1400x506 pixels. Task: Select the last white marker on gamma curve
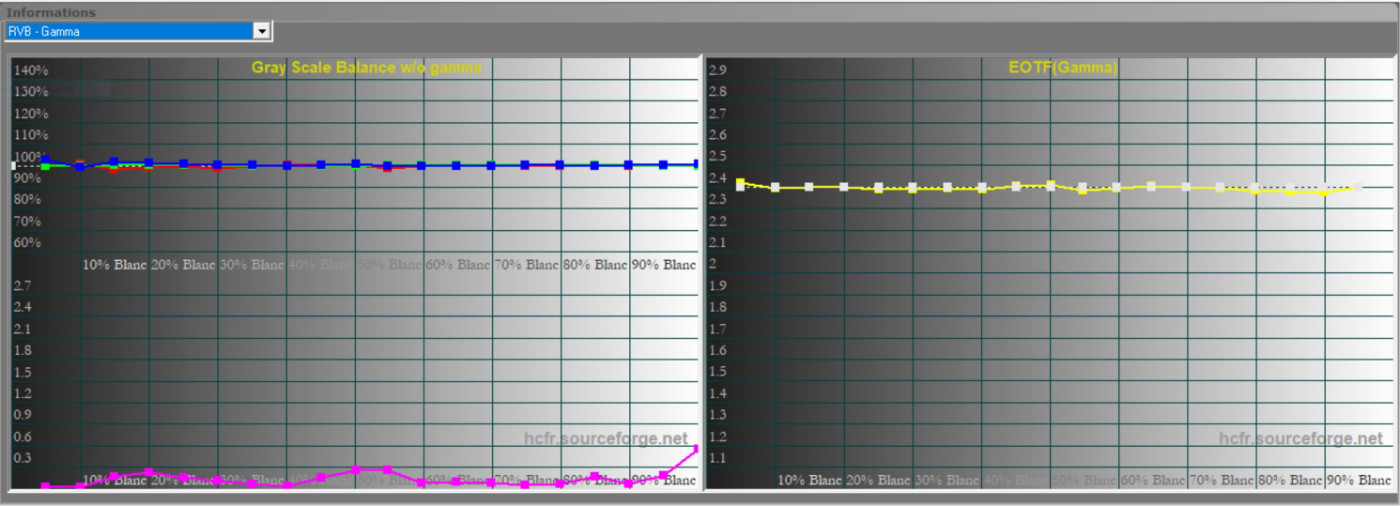(1356, 187)
